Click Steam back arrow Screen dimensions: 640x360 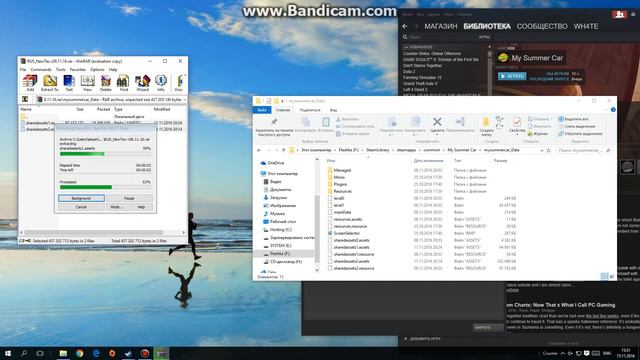405,26
